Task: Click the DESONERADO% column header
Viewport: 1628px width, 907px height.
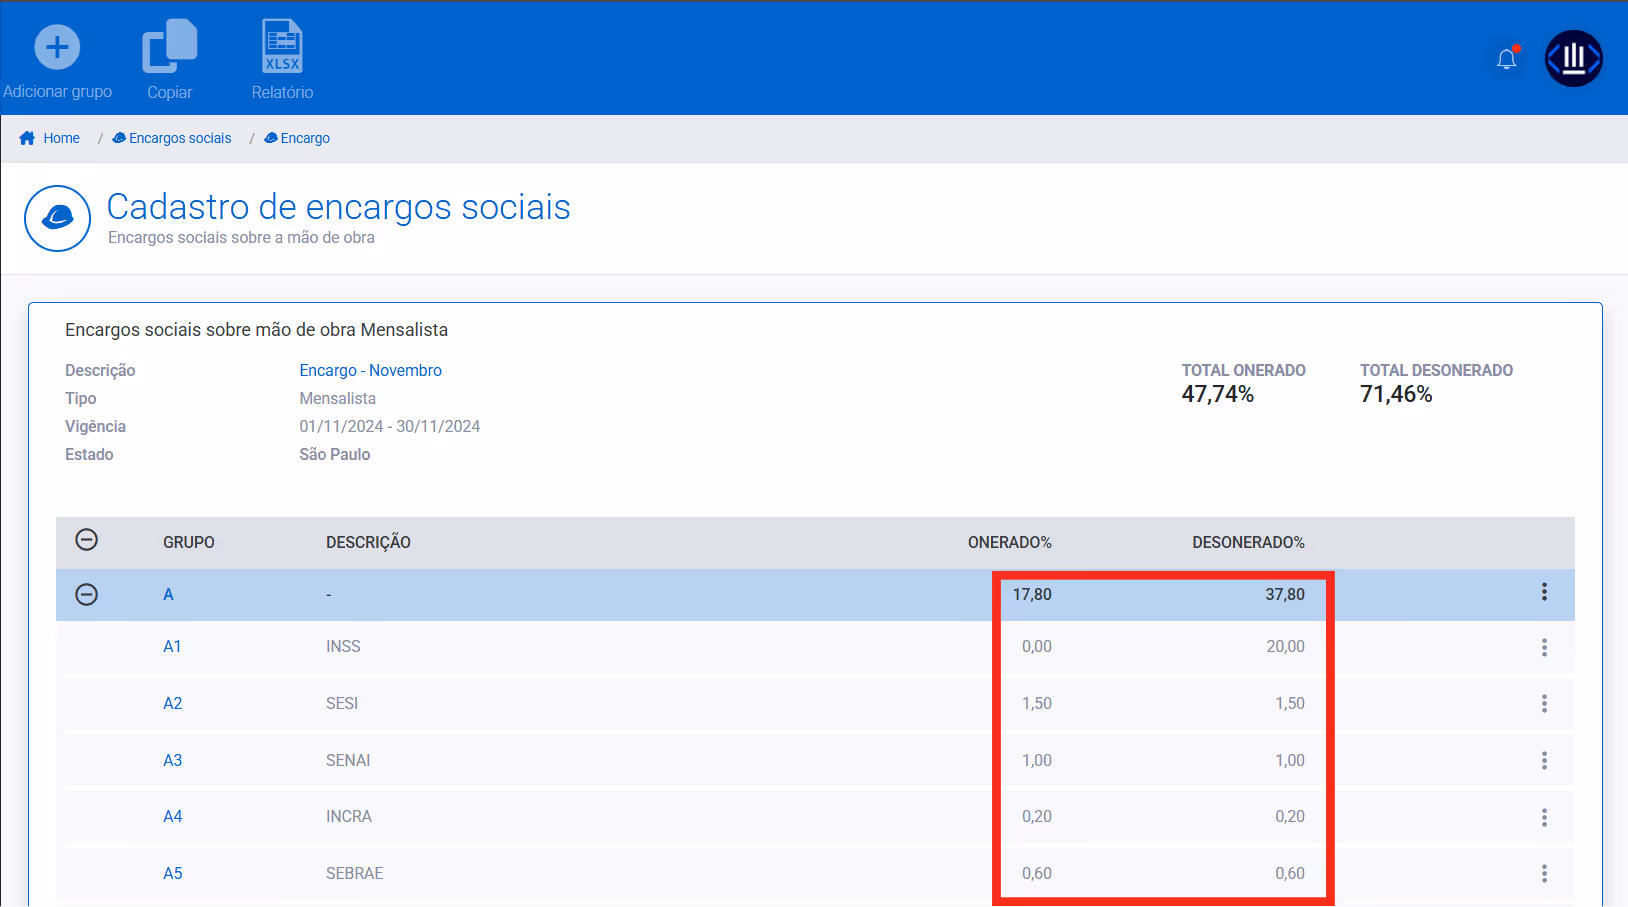Action: (1248, 542)
